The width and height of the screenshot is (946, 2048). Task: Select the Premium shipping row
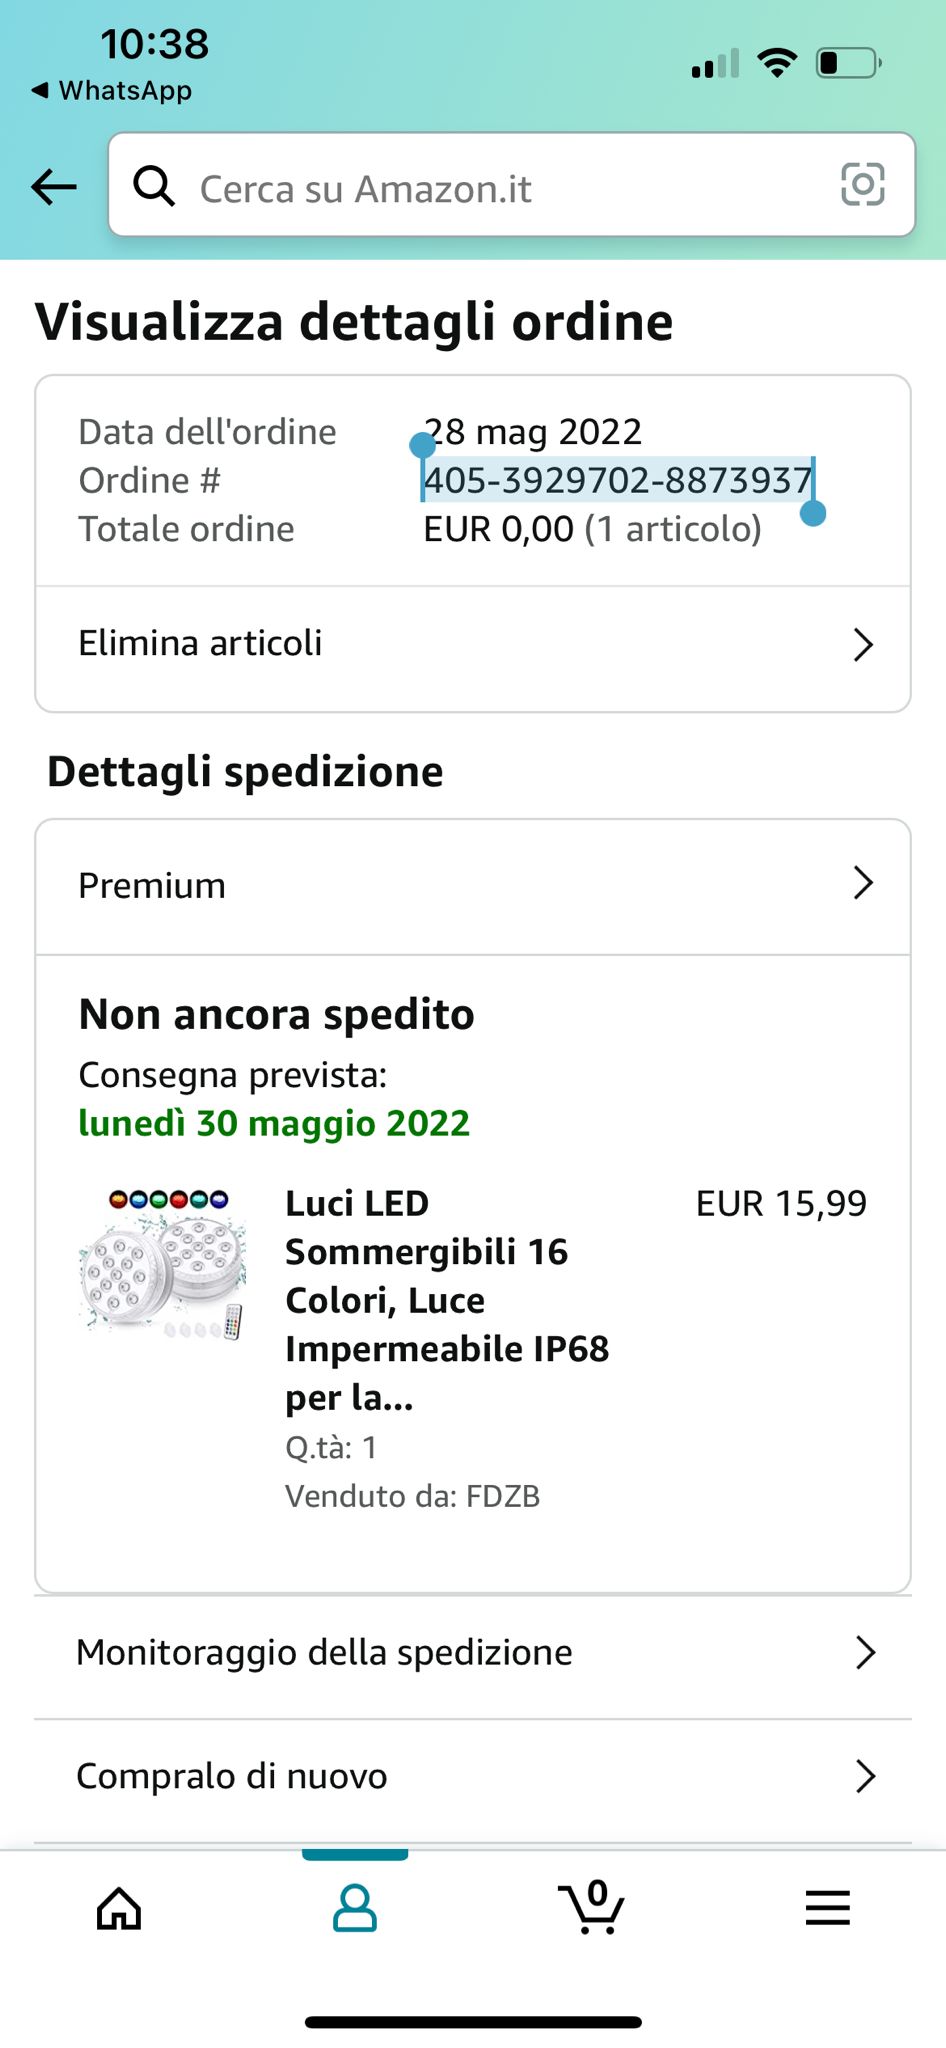[153, 886]
